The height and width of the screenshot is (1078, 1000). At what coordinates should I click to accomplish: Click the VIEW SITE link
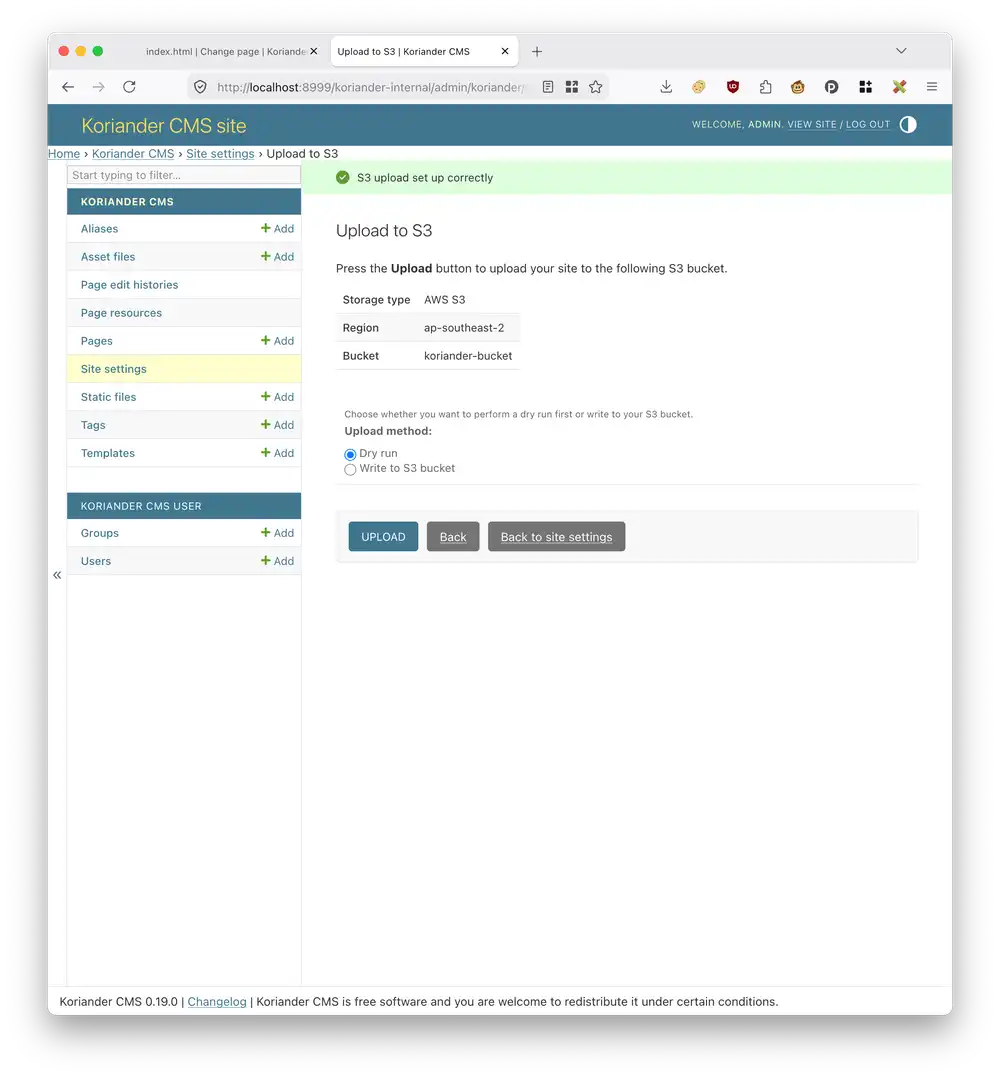812,124
